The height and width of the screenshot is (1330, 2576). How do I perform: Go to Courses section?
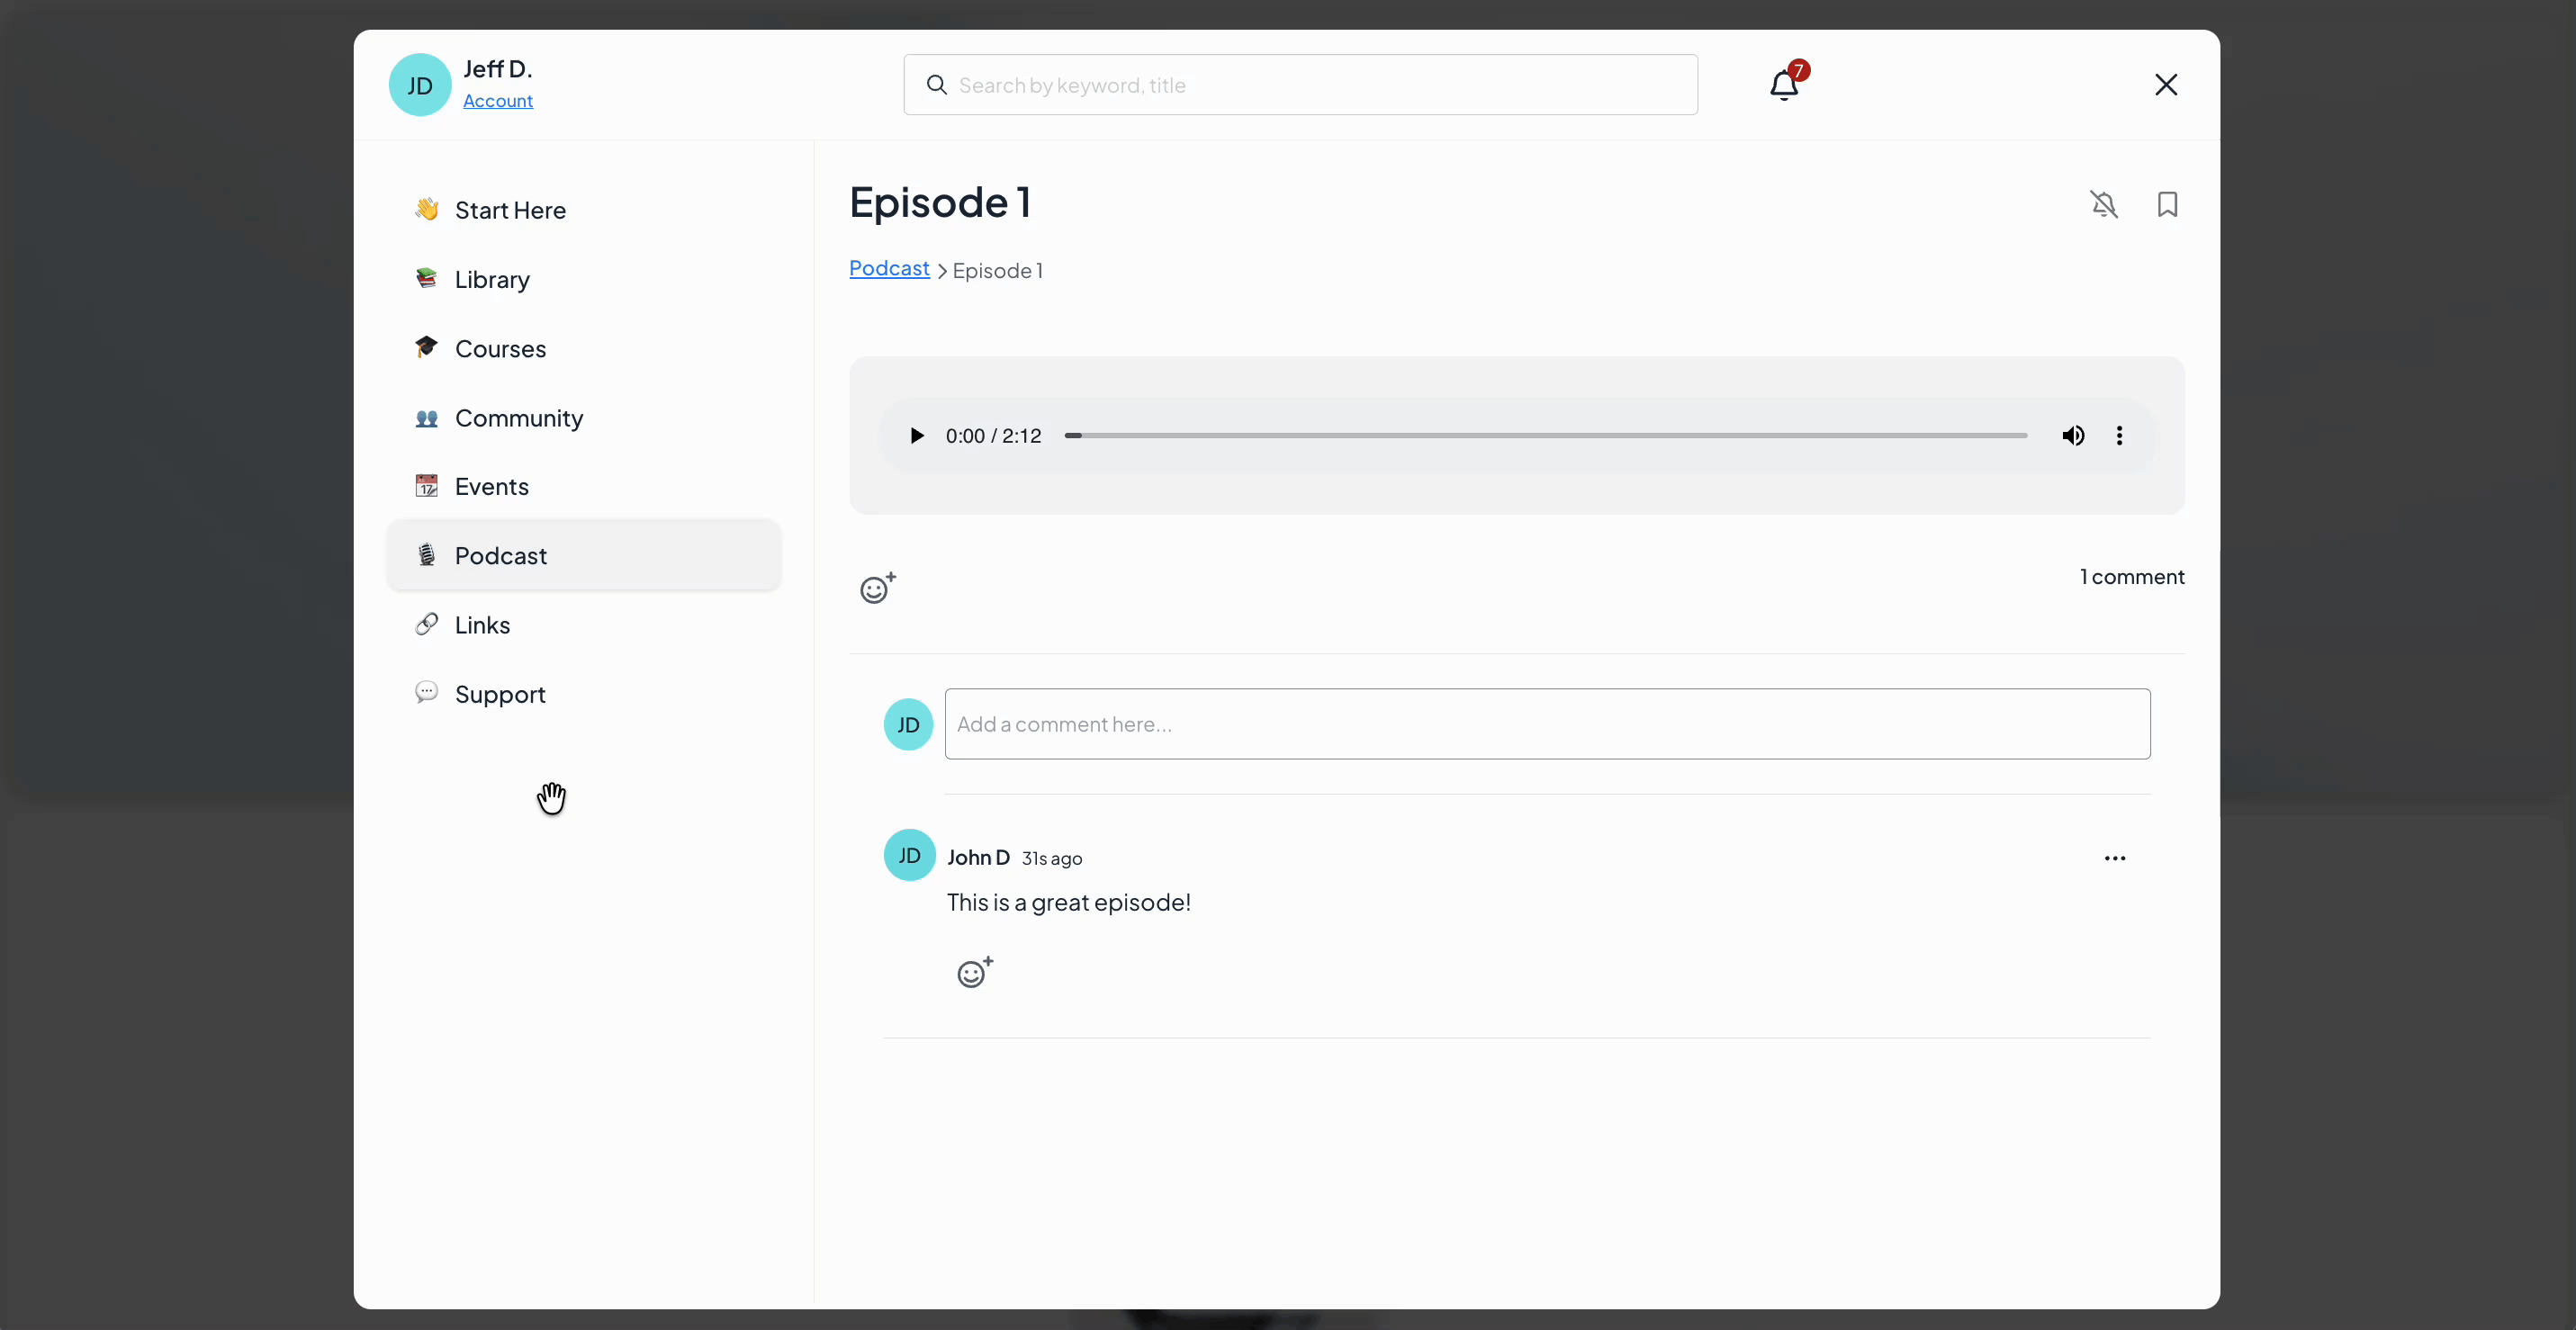(x=500, y=348)
